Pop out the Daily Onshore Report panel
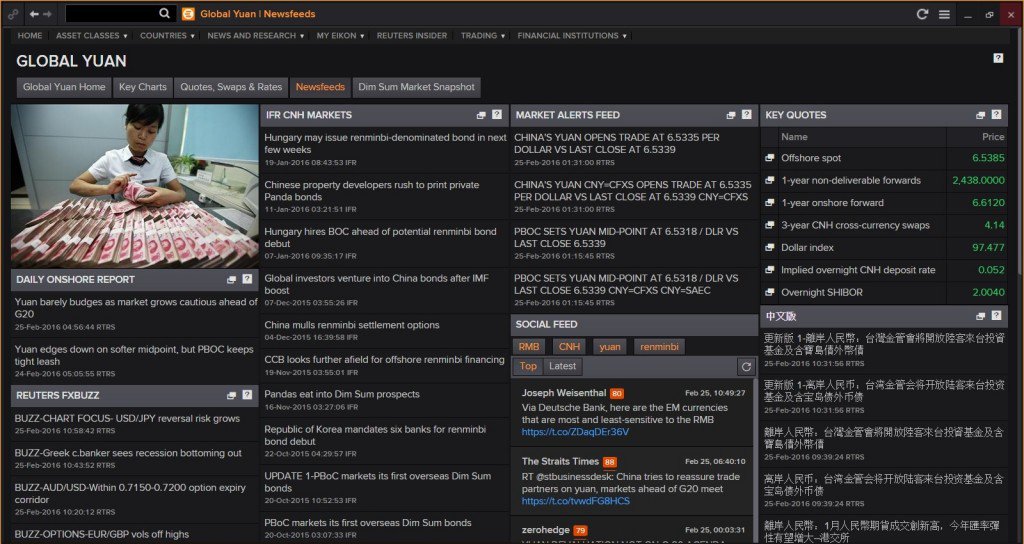Viewport: 1024px width, 544px height. pos(231,280)
